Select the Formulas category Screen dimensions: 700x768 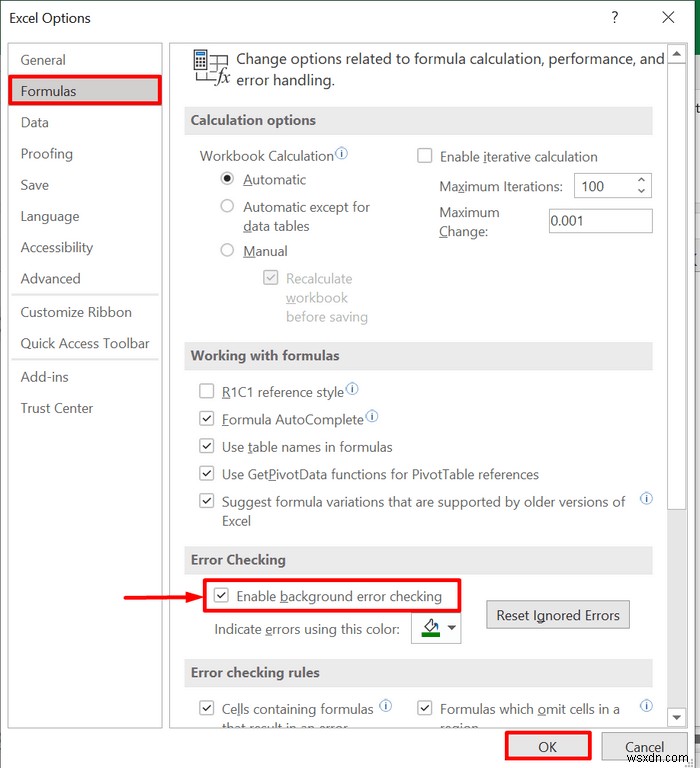pyautogui.click(x=85, y=91)
